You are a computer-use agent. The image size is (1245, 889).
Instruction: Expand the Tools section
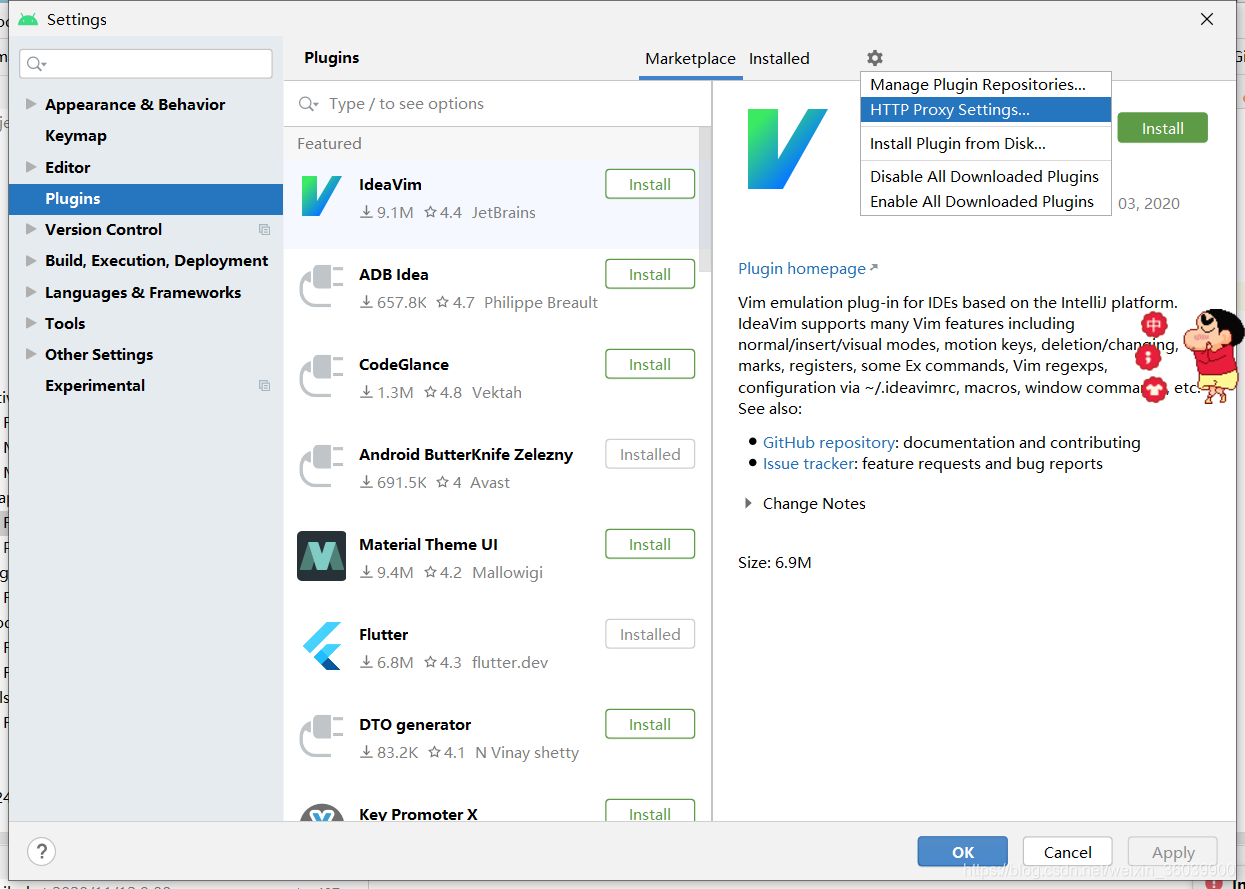[31, 323]
